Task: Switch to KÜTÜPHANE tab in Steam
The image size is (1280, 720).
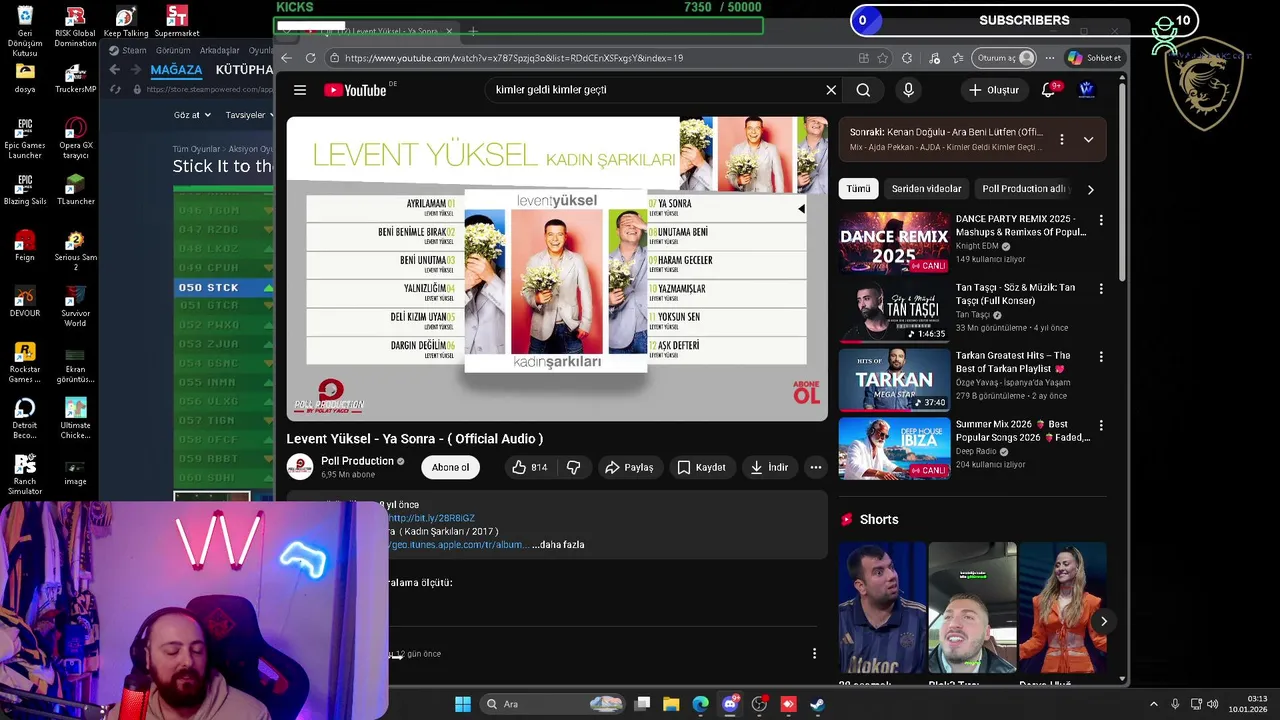Action: click(x=244, y=70)
